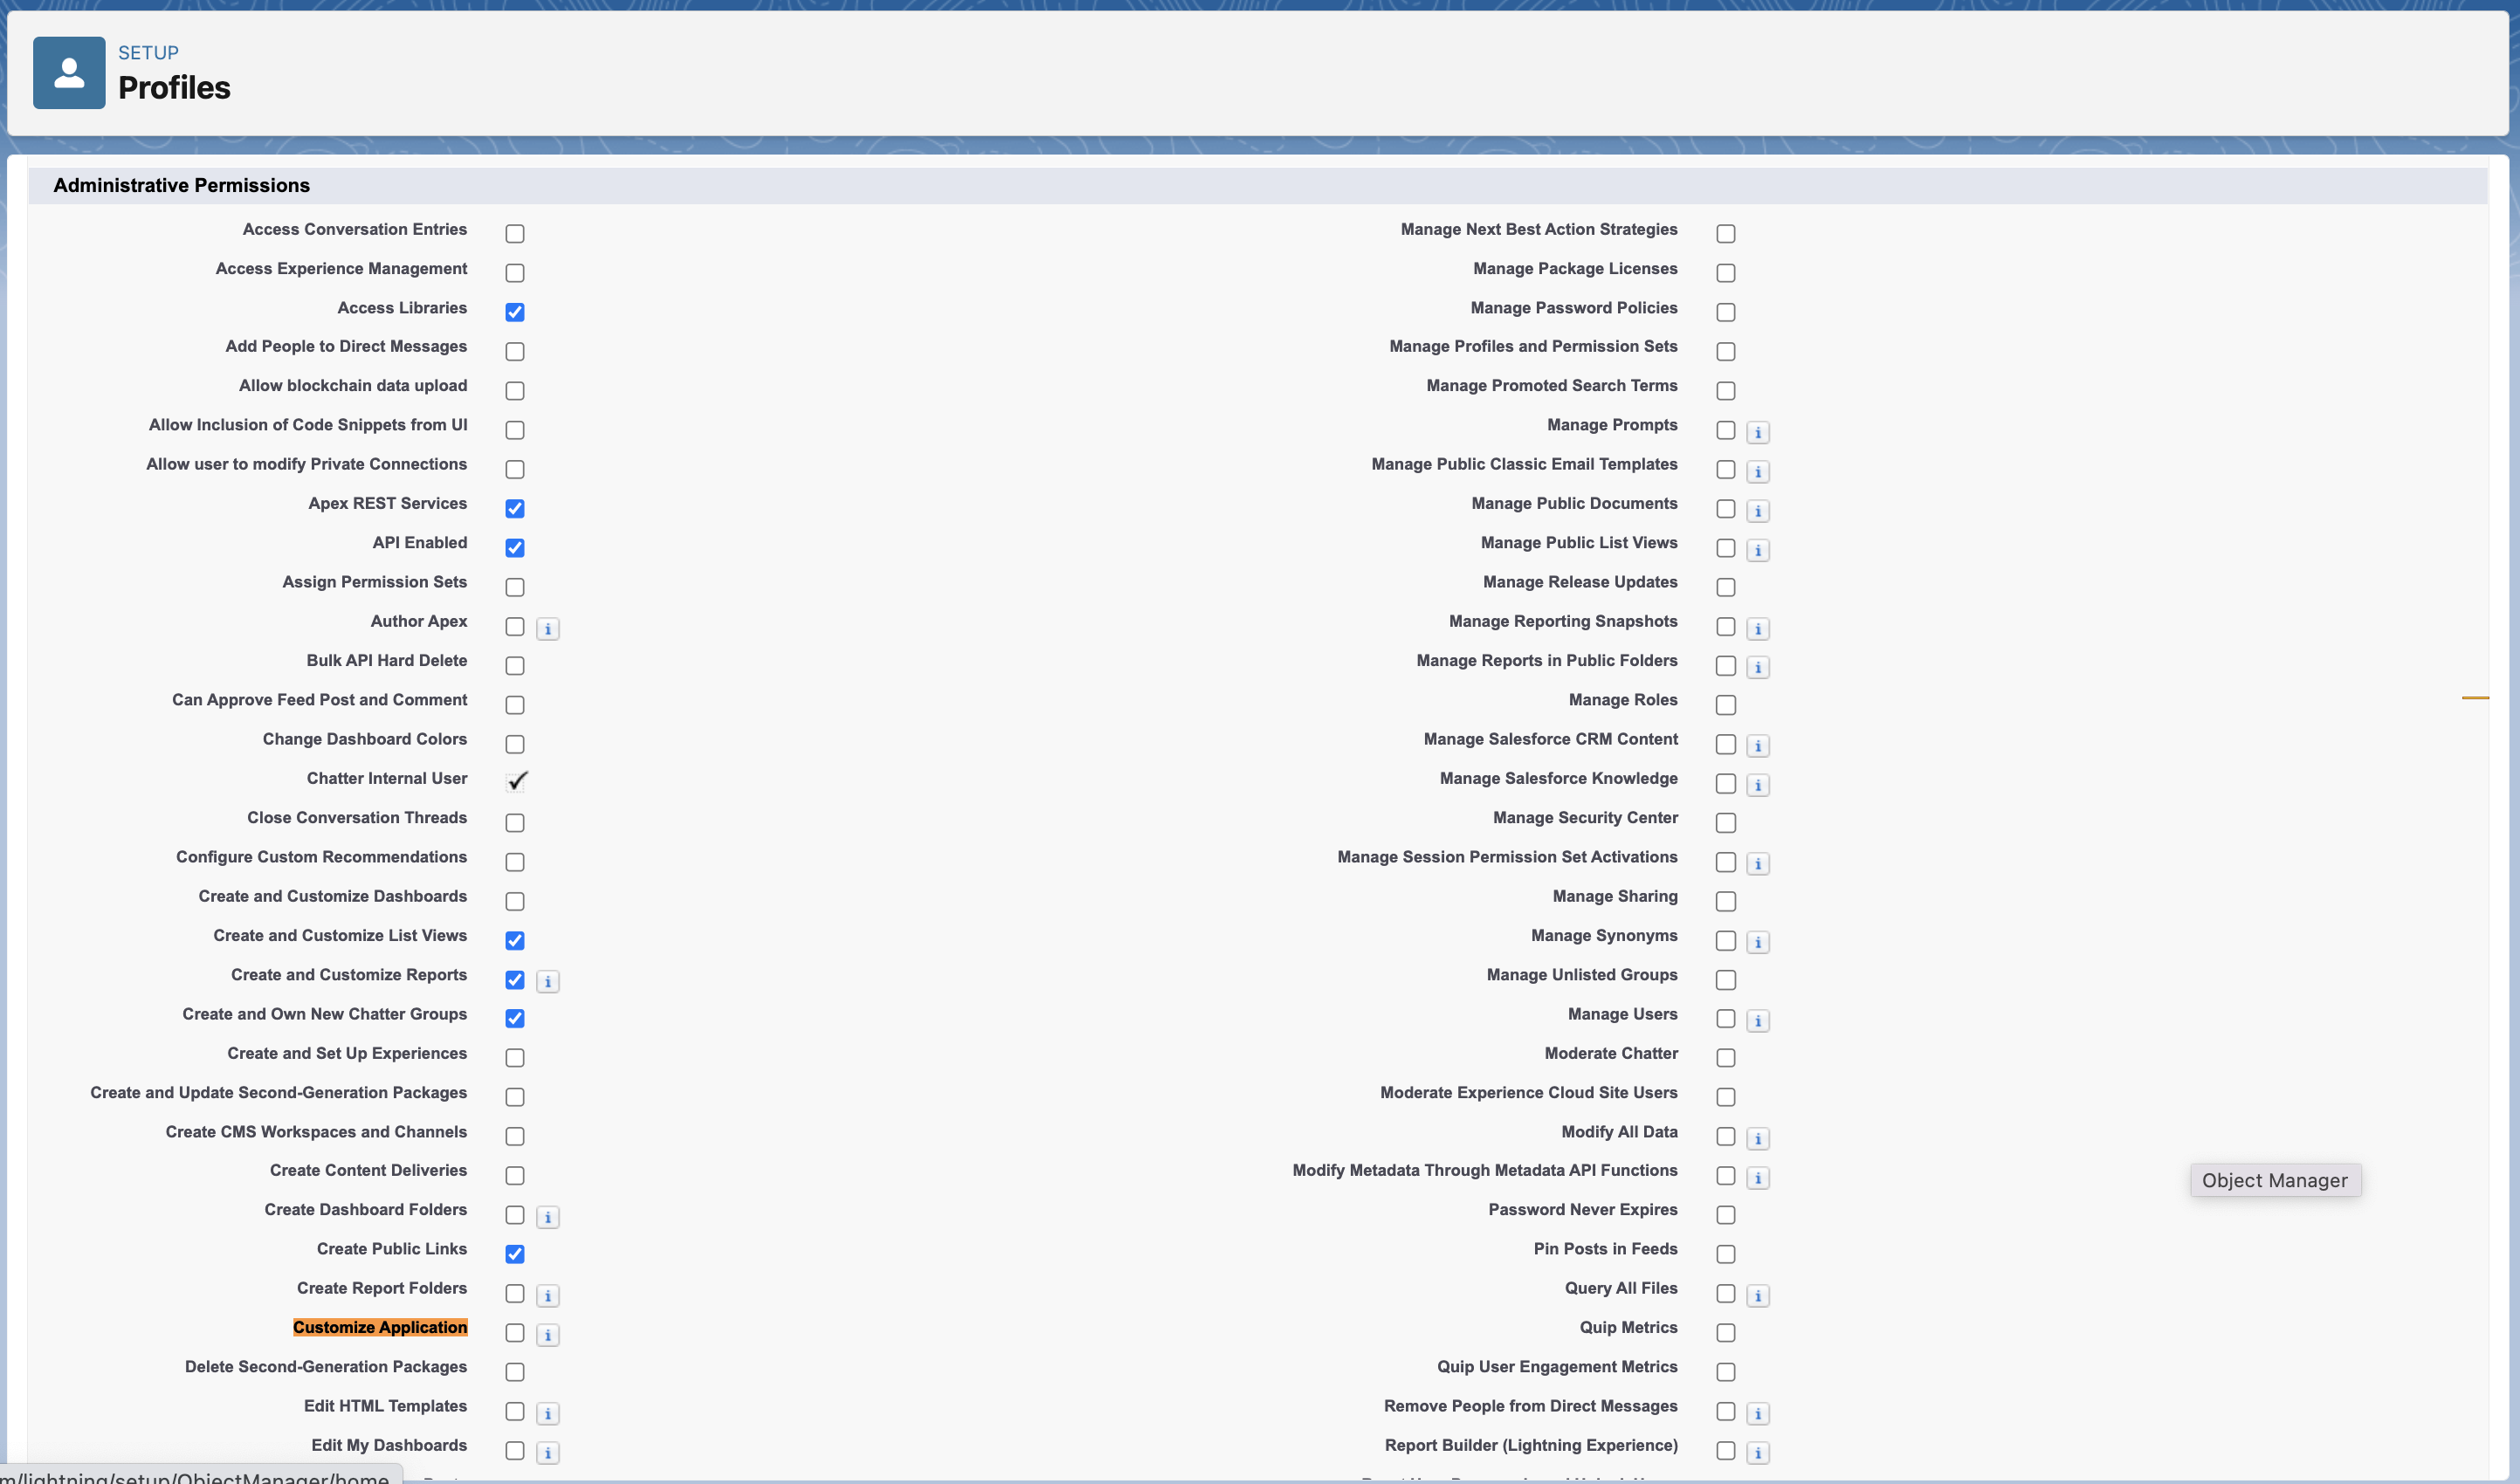The image size is (2520, 1484).
Task: Check the Manage Security Center checkbox
Action: coord(1726,823)
